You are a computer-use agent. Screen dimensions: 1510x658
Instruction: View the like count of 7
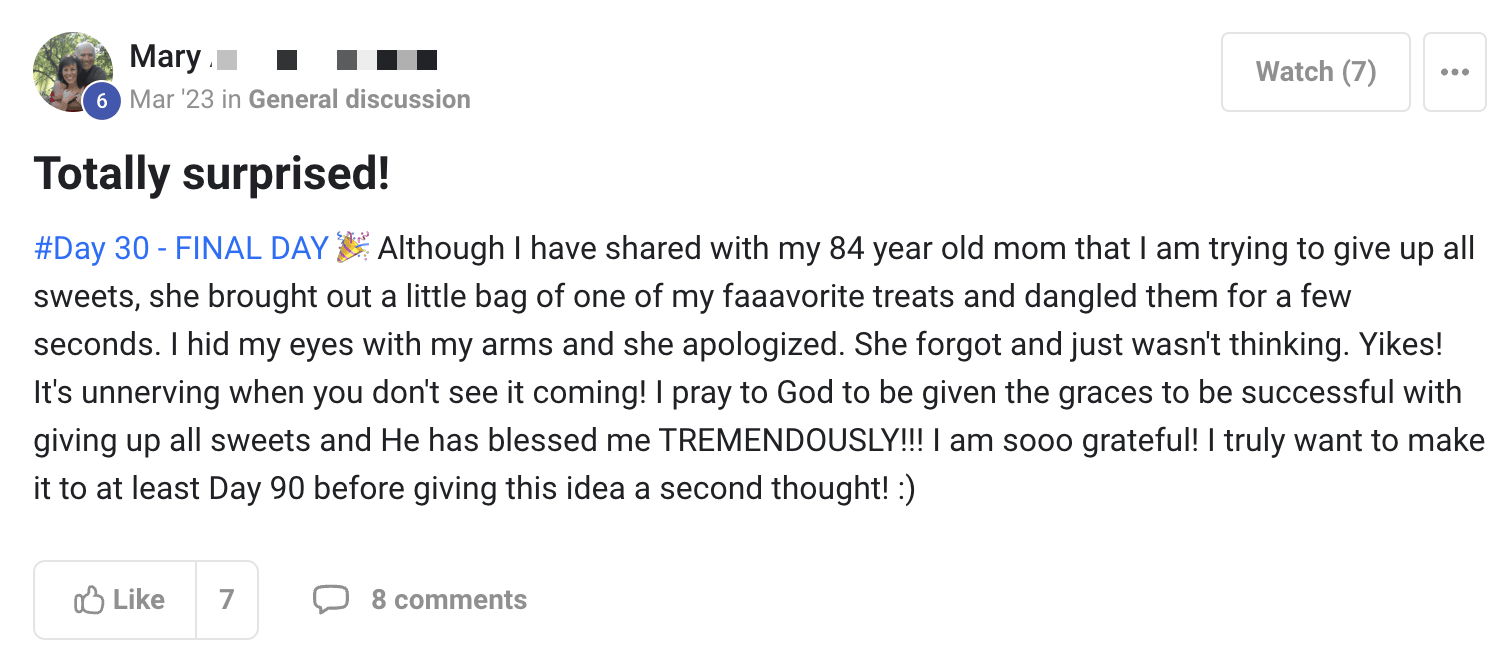tap(227, 600)
